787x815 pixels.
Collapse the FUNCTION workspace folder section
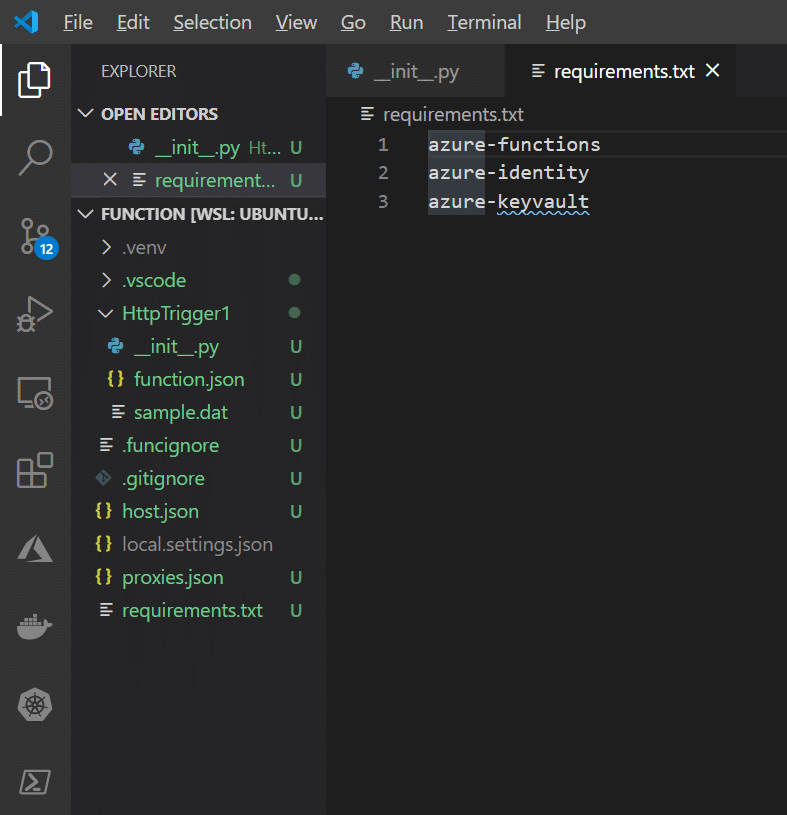click(85, 214)
